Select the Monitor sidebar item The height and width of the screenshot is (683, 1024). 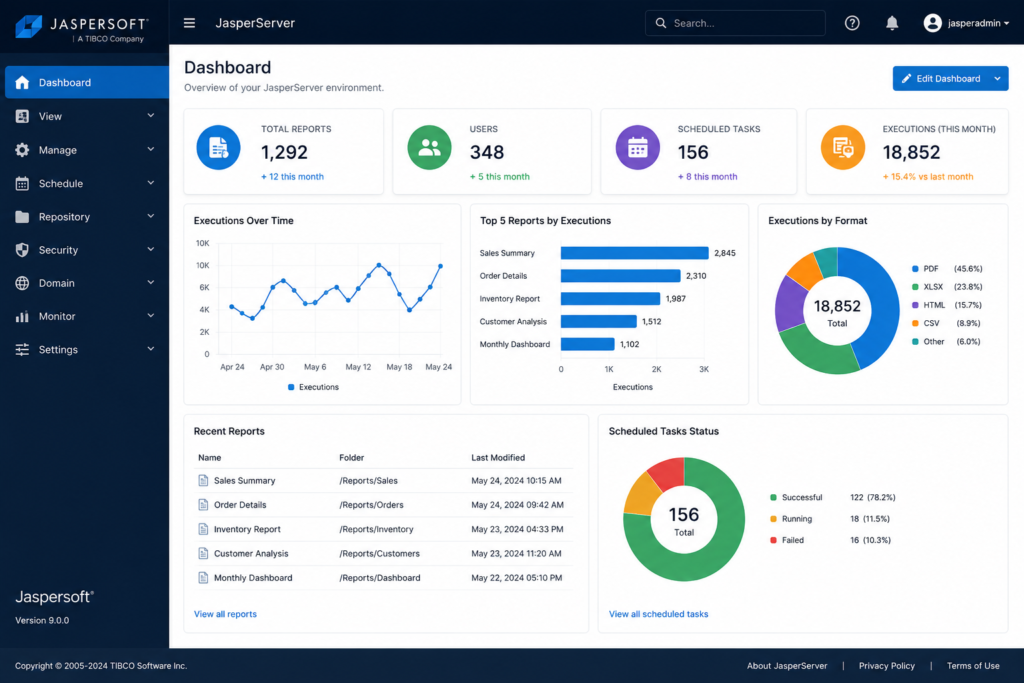tap(87, 316)
